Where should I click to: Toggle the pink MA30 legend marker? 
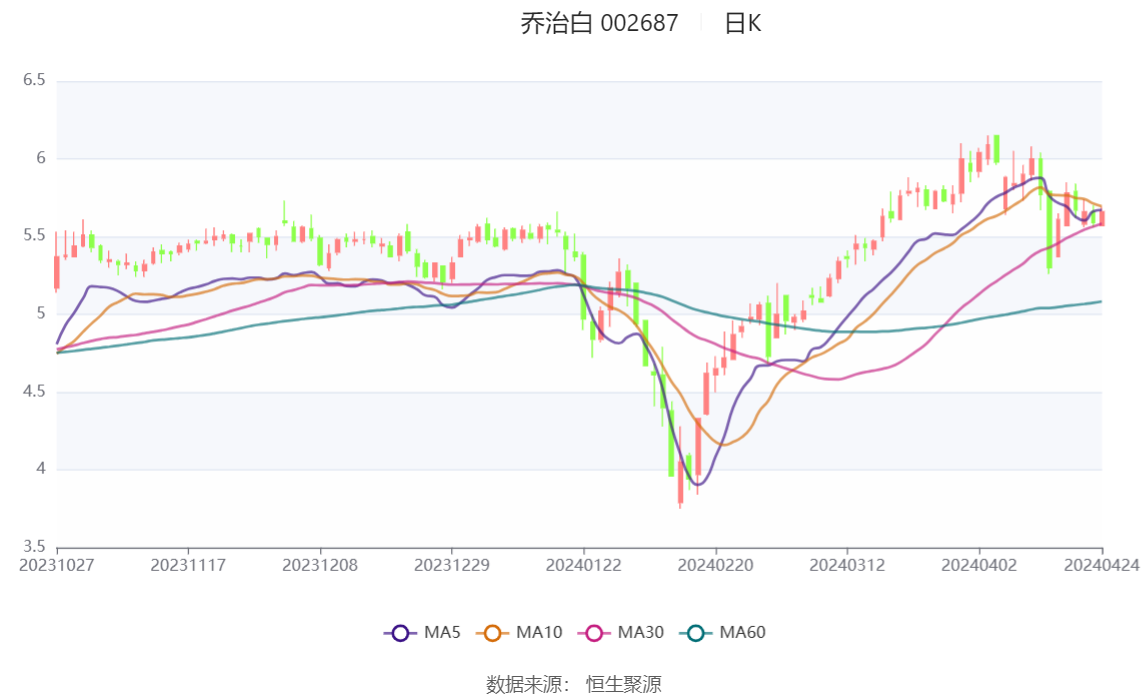(594, 633)
